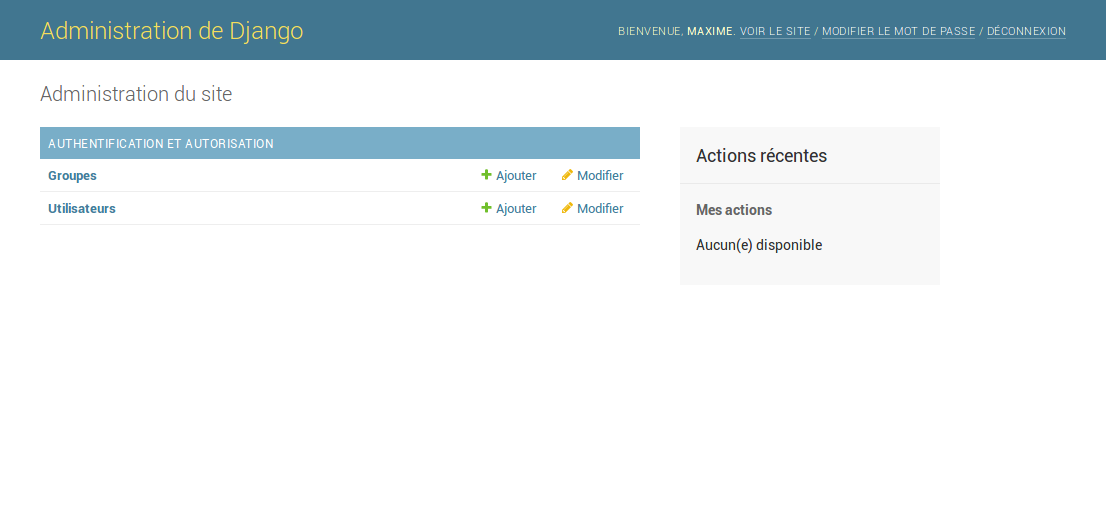Click the green plus icon for Groupes
1106x518 pixels.
point(486,175)
